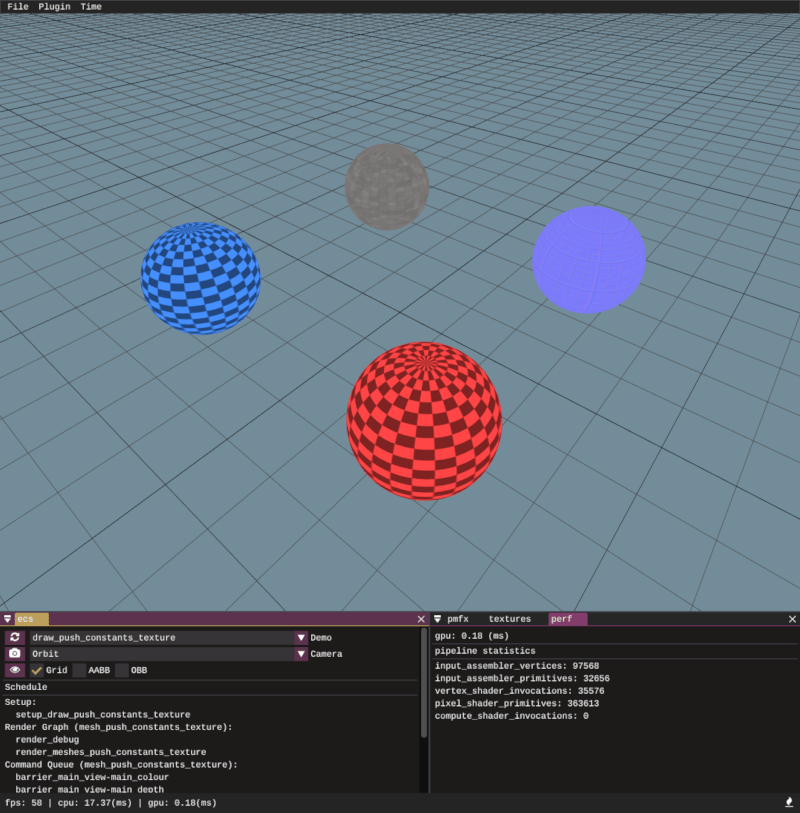Toggle the eye visibility button
This screenshot has height=813, width=800.
click(x=15, y=670)
